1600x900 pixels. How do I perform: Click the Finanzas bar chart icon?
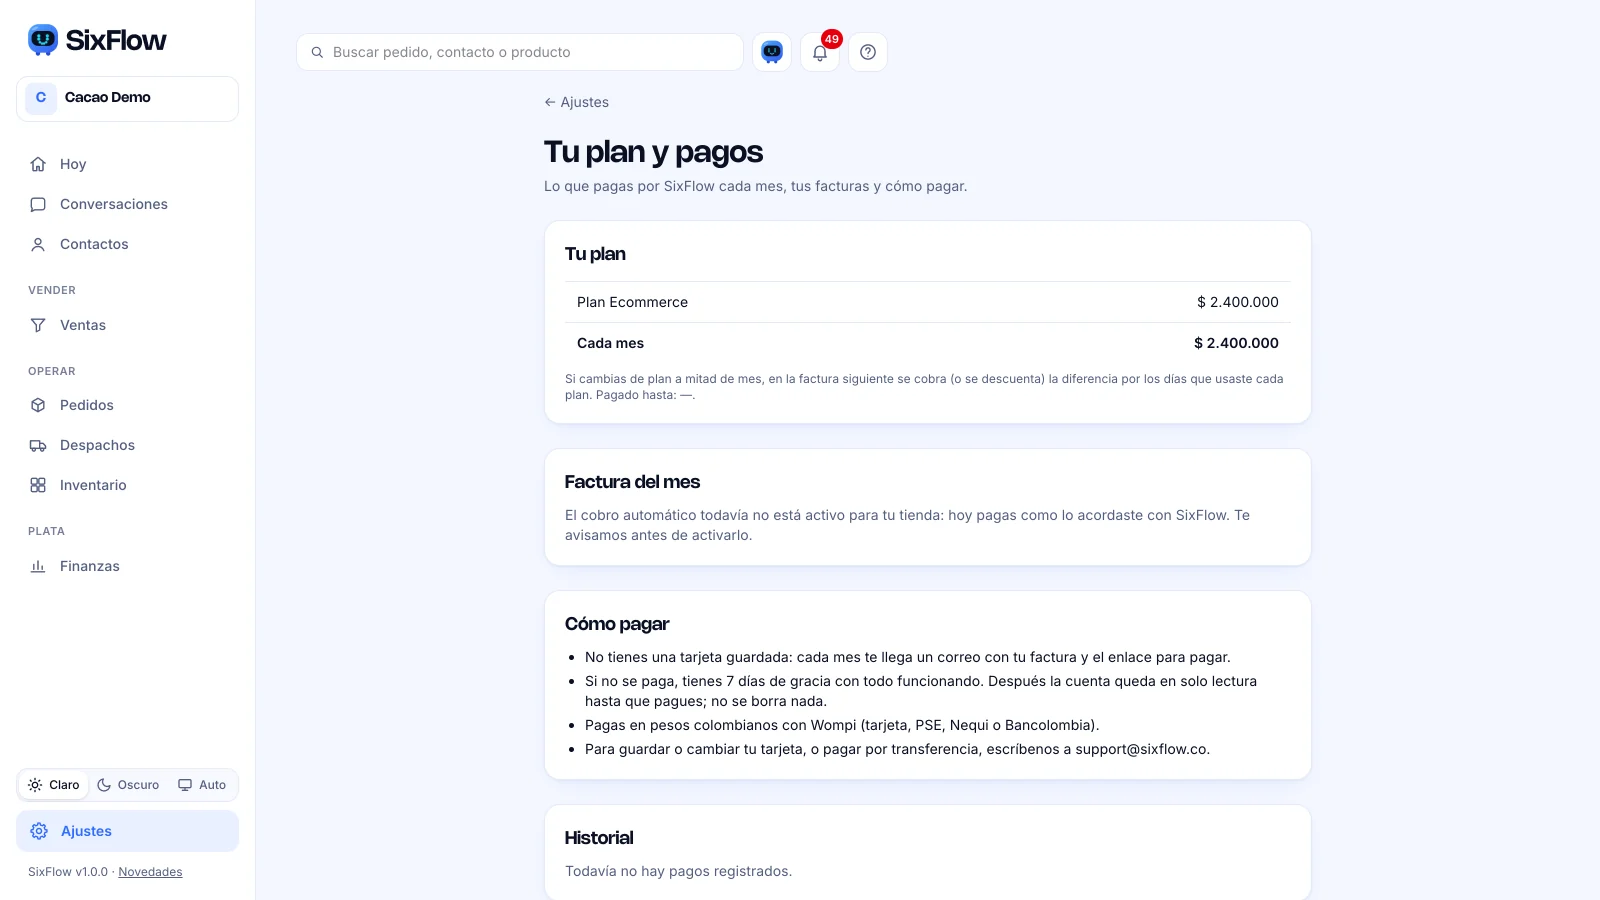[38, 566]
